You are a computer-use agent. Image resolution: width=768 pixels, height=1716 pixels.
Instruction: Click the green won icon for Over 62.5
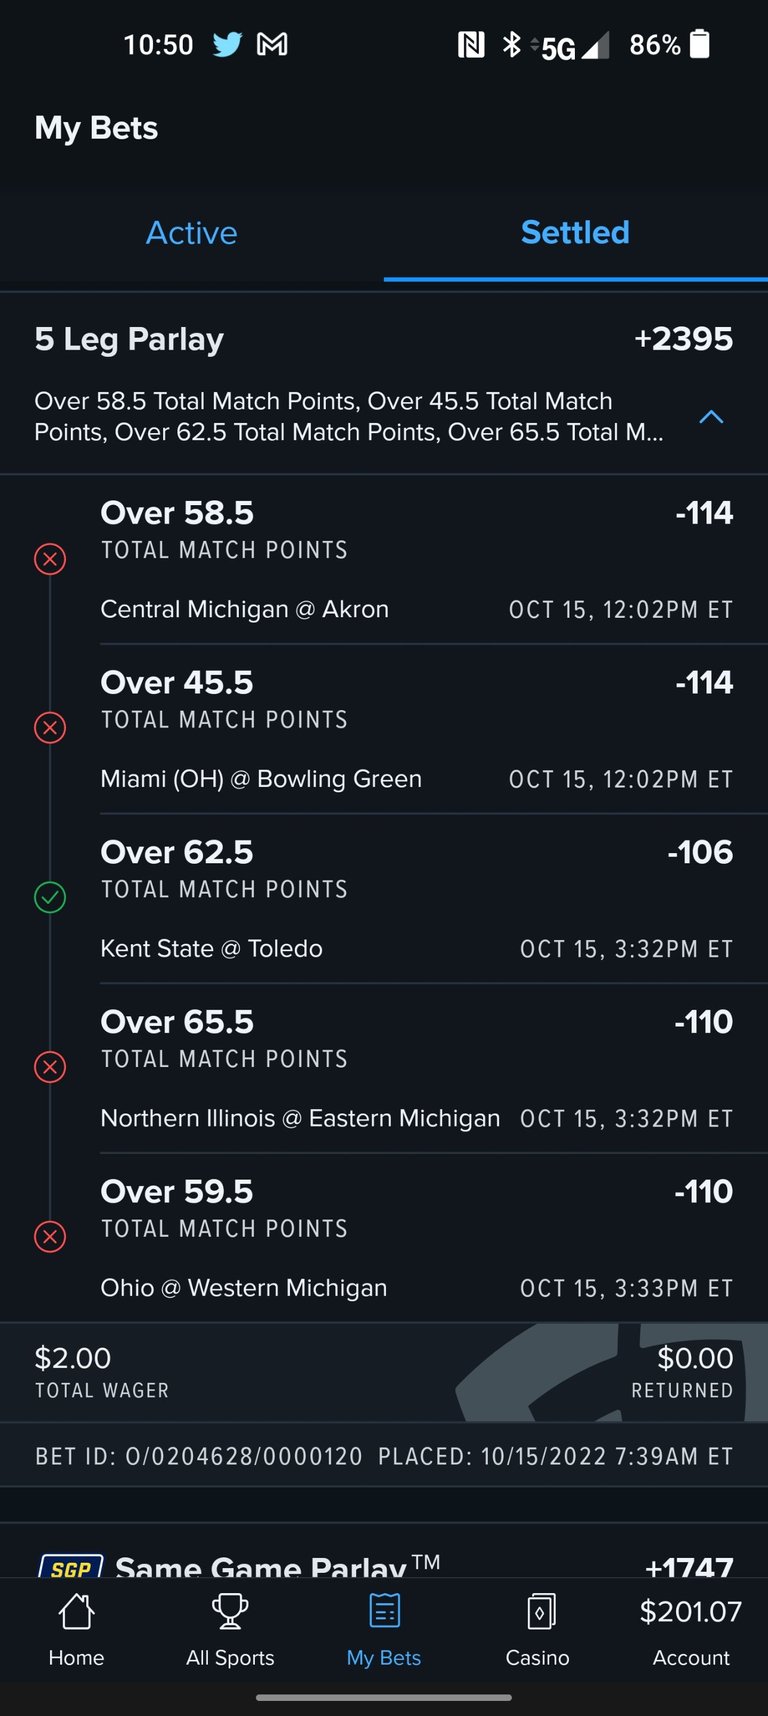50,897
